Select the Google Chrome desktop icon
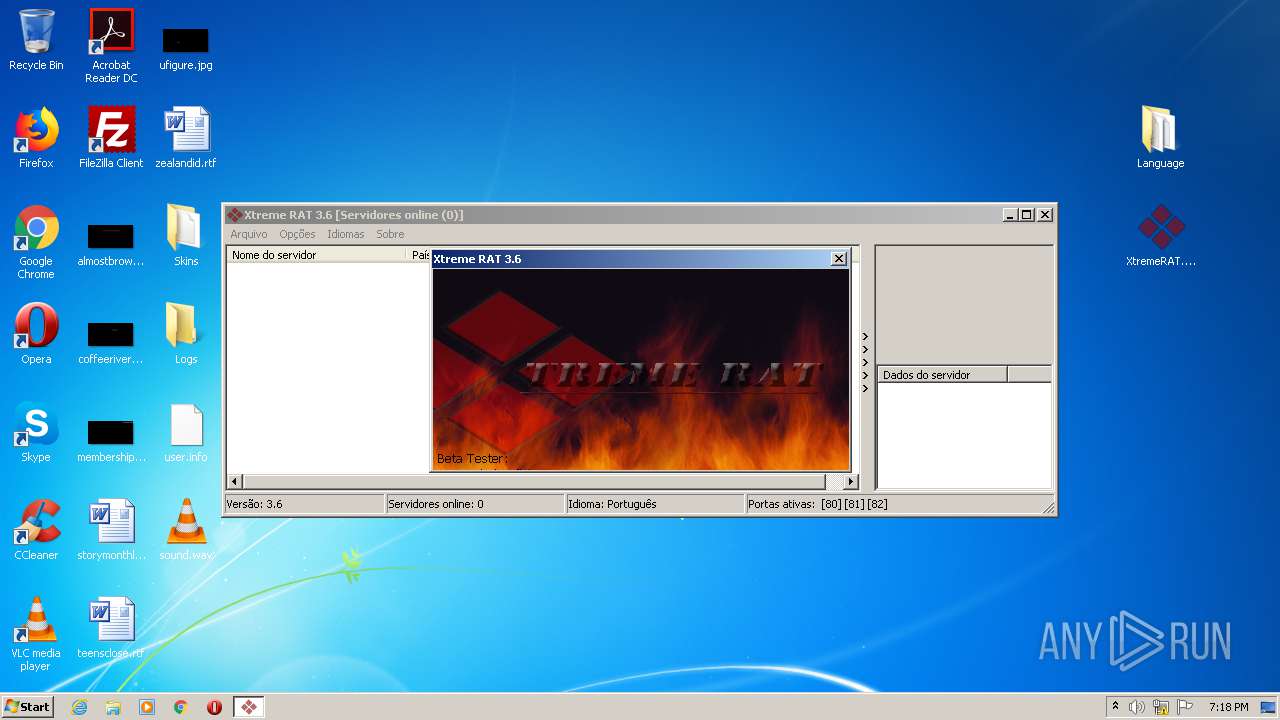 [36, 243]
